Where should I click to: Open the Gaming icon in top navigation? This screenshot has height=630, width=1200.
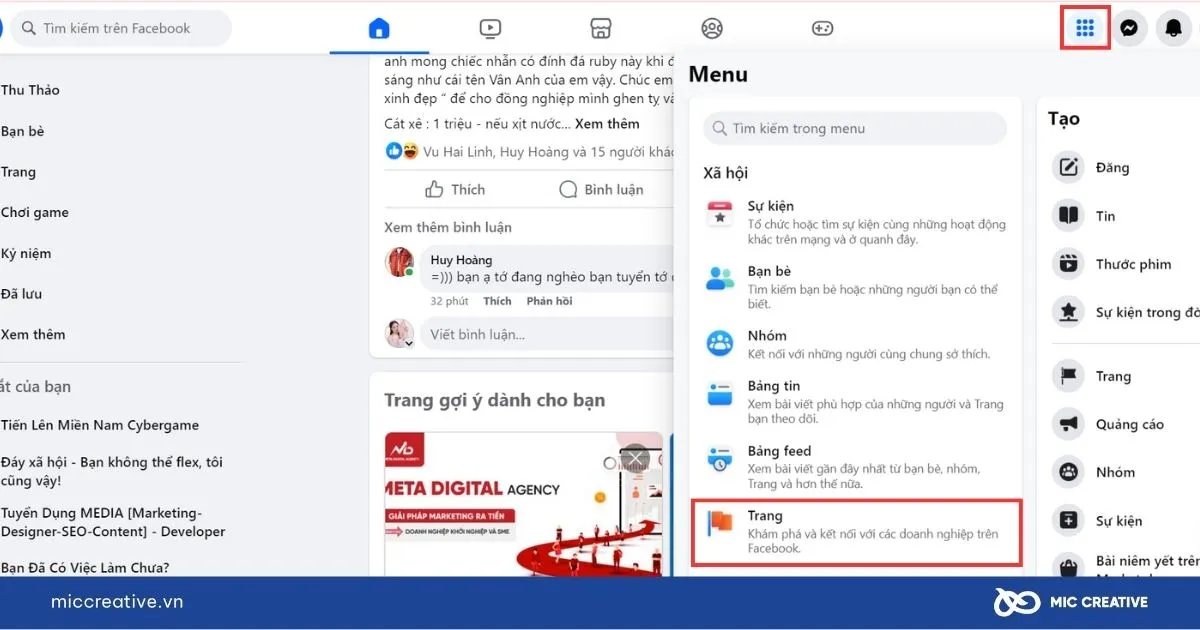[822, 28]
